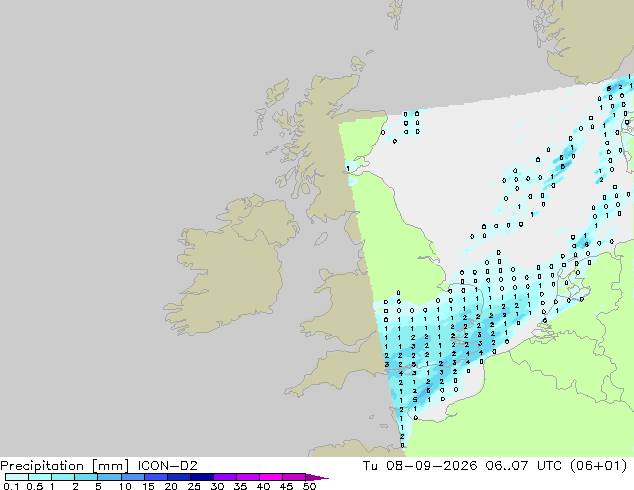Choose the 5 to 10 mm legend swatch

click(x=109, y=477)
